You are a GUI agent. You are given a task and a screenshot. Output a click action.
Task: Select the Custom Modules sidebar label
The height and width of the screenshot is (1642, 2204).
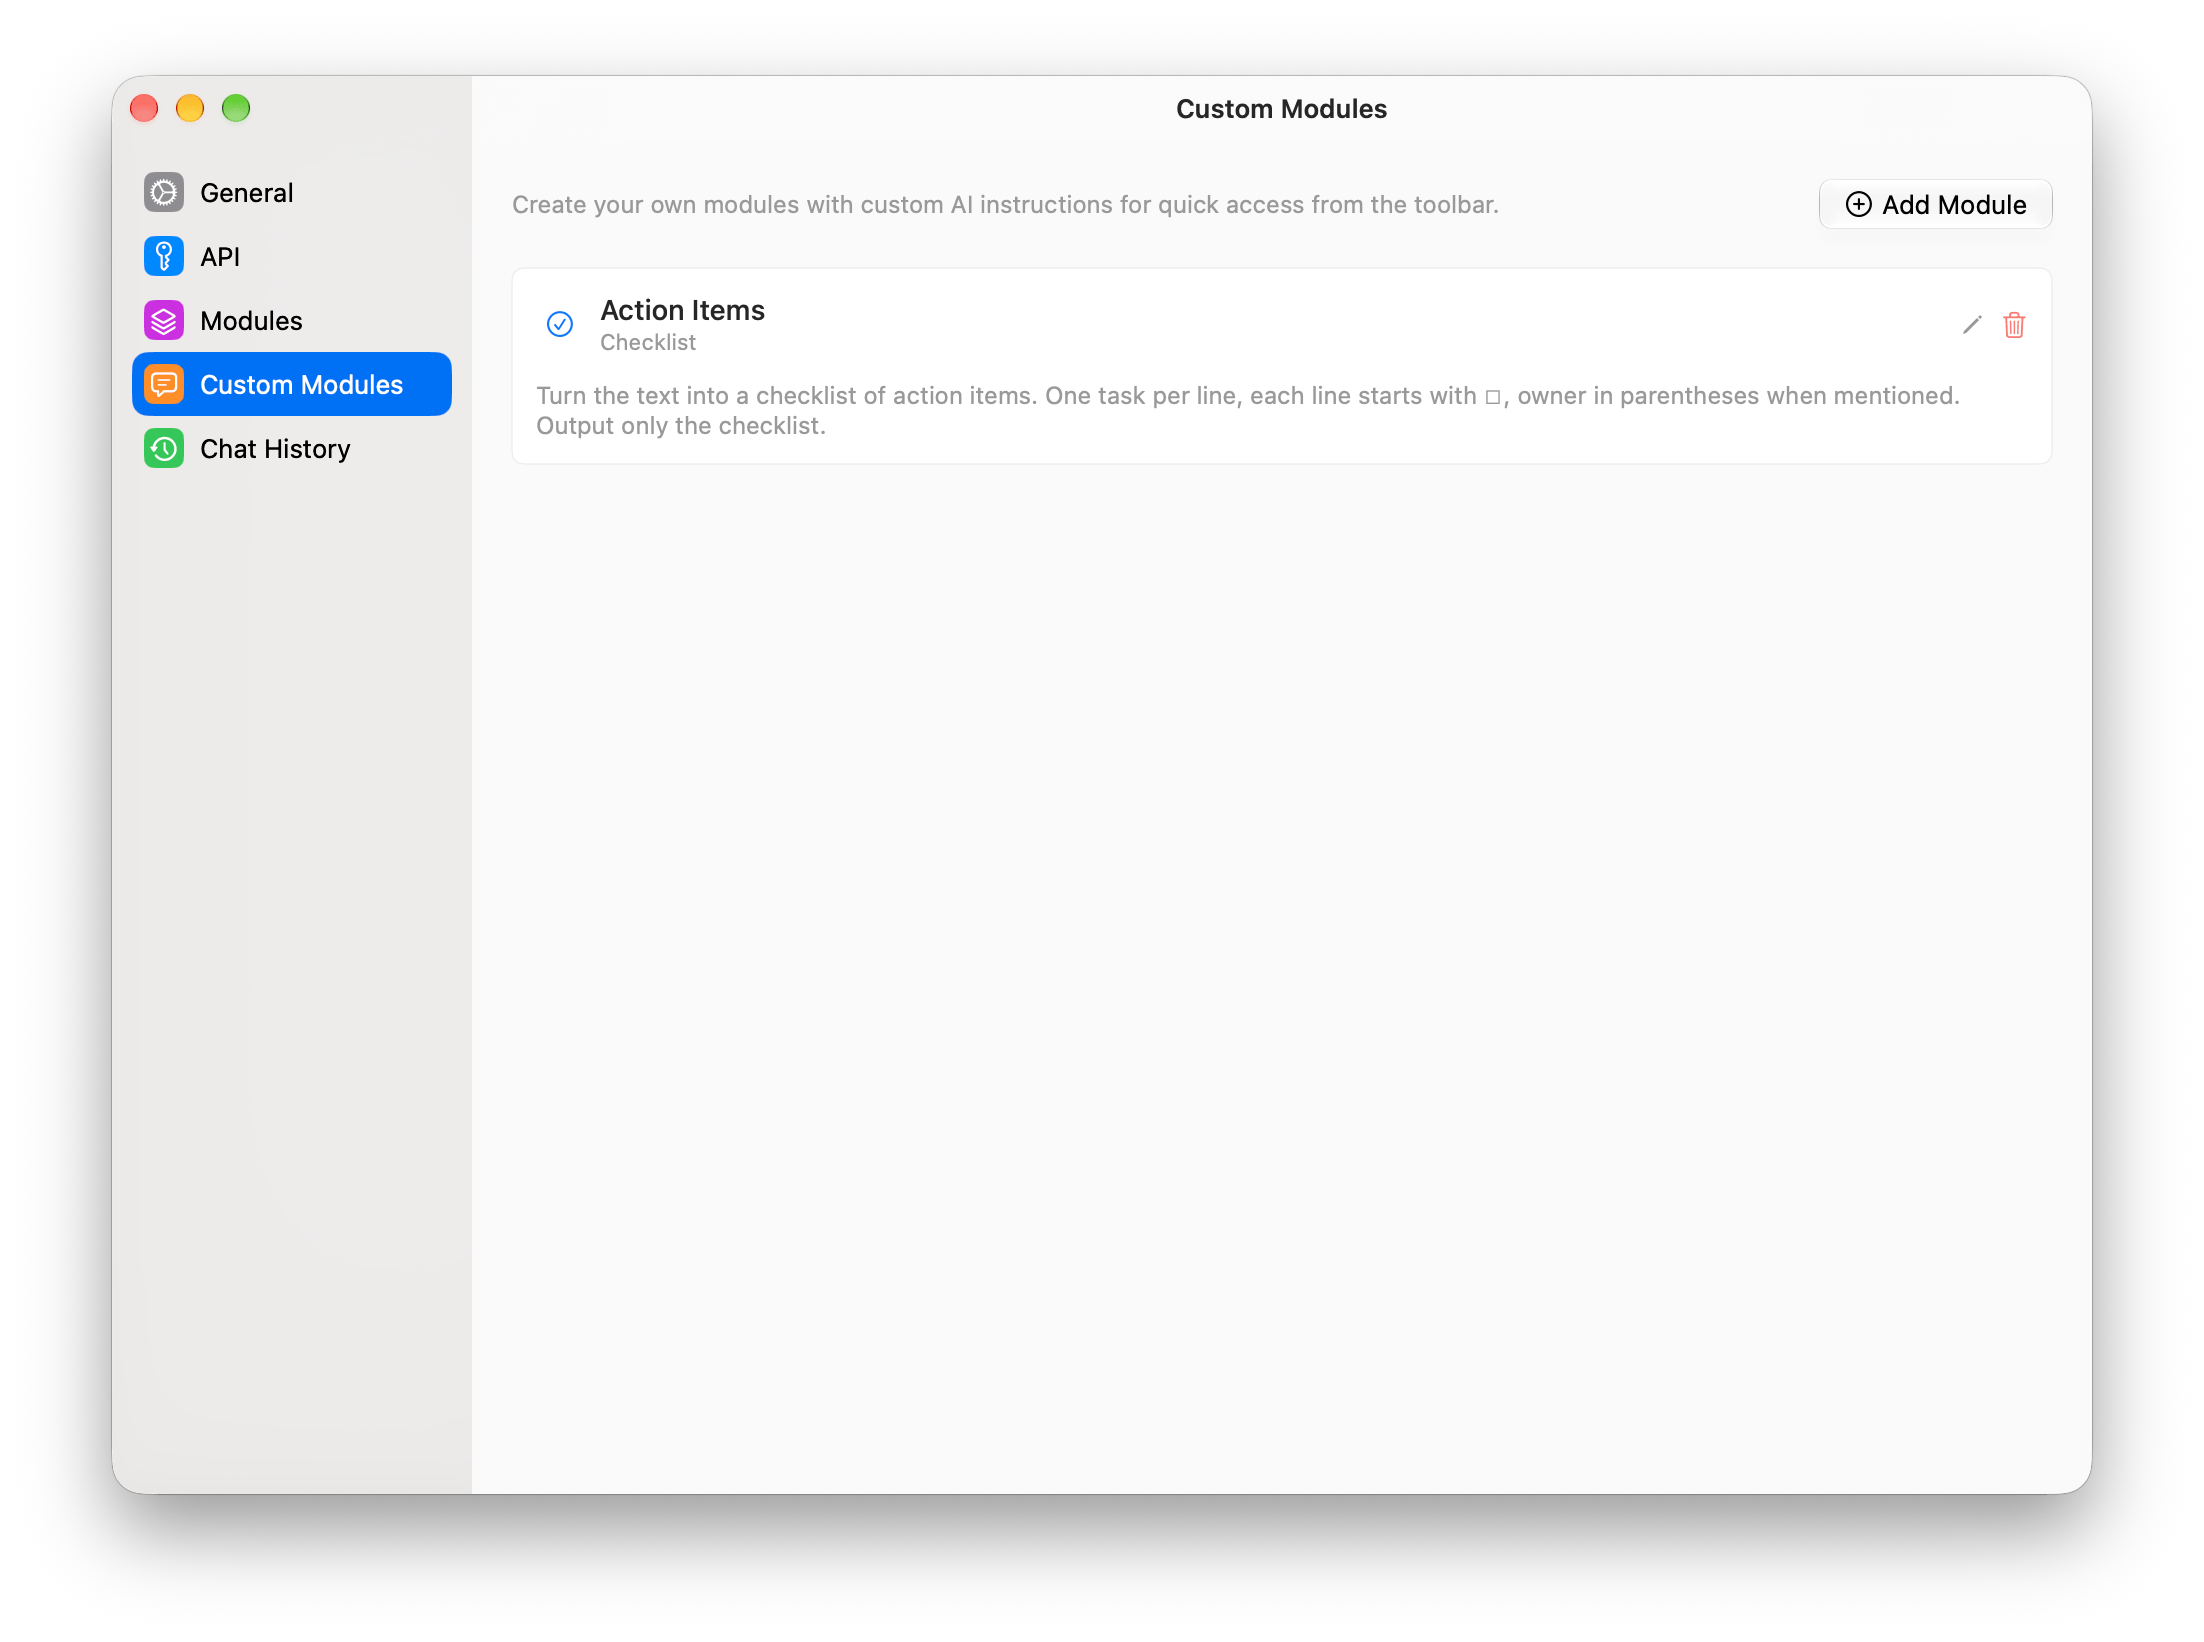(301, 385)
